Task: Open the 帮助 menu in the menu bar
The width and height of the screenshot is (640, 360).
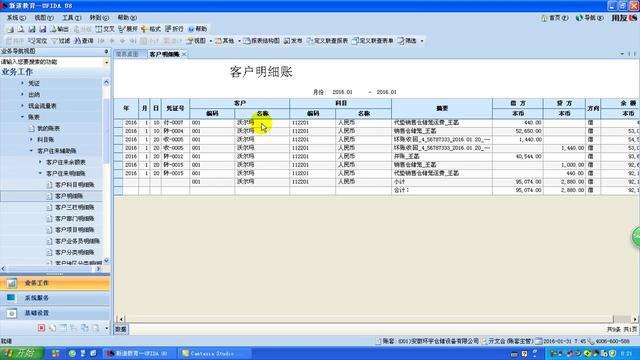Action: pos(127,18)
